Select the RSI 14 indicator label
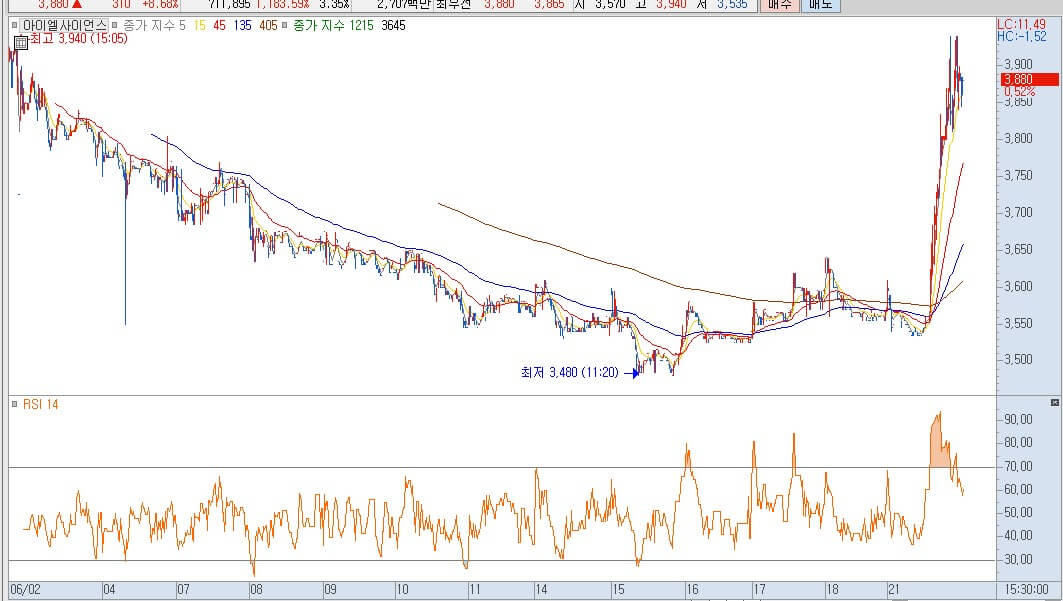The image size is (1063, 601). point(41,405)
